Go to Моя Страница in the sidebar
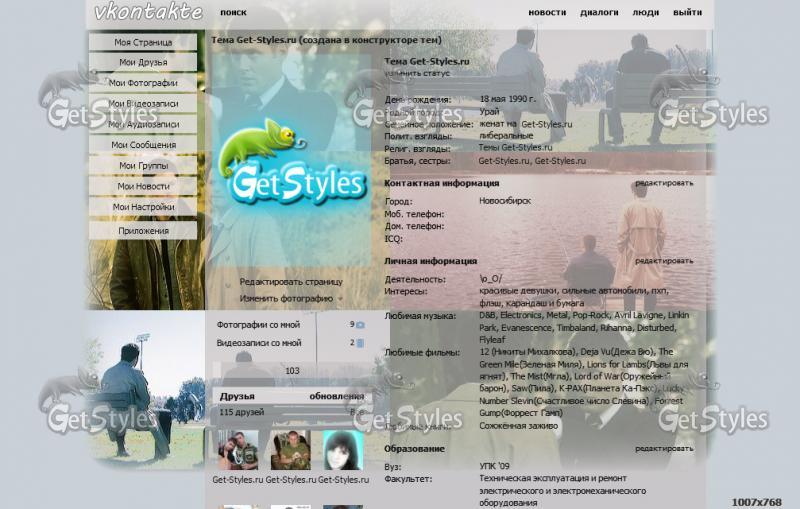800x509 pixels. [143, 42]
